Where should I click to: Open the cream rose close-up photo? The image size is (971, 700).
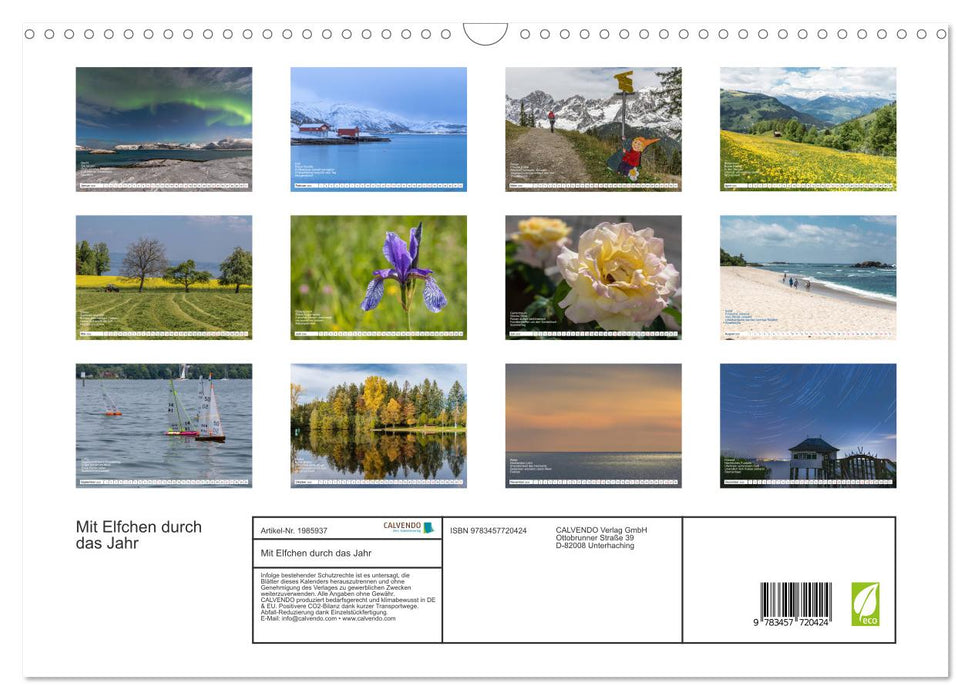[593, 277]
